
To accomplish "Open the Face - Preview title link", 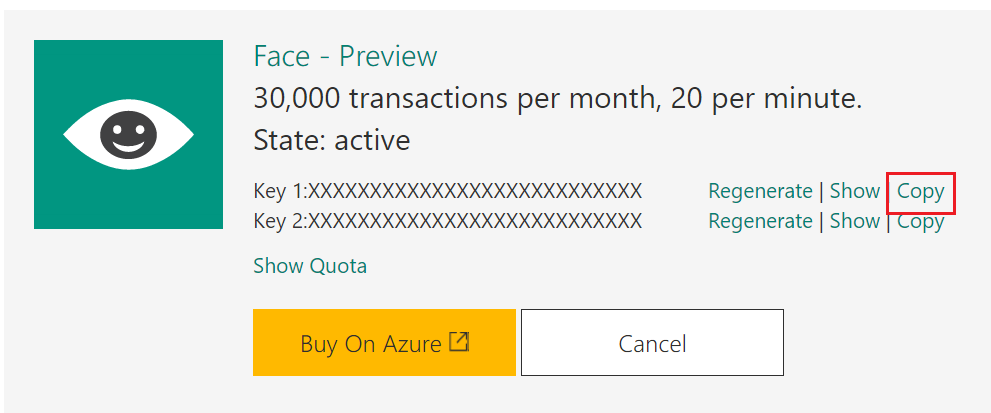I will [345, 56].
